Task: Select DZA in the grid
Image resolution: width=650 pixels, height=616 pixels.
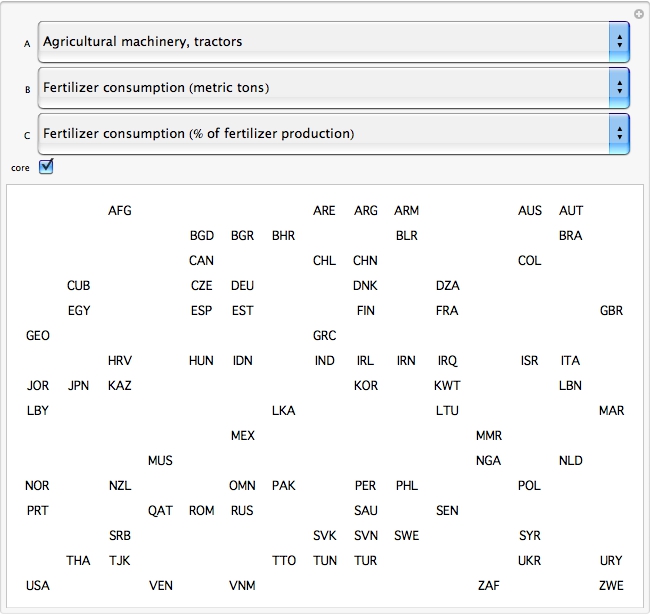Action: 448,286
